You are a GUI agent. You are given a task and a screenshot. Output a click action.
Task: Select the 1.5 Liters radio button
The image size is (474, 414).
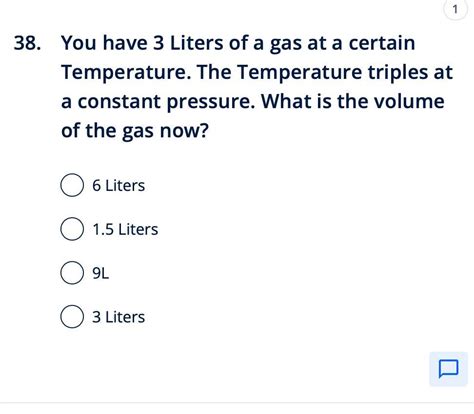(72, 229)
